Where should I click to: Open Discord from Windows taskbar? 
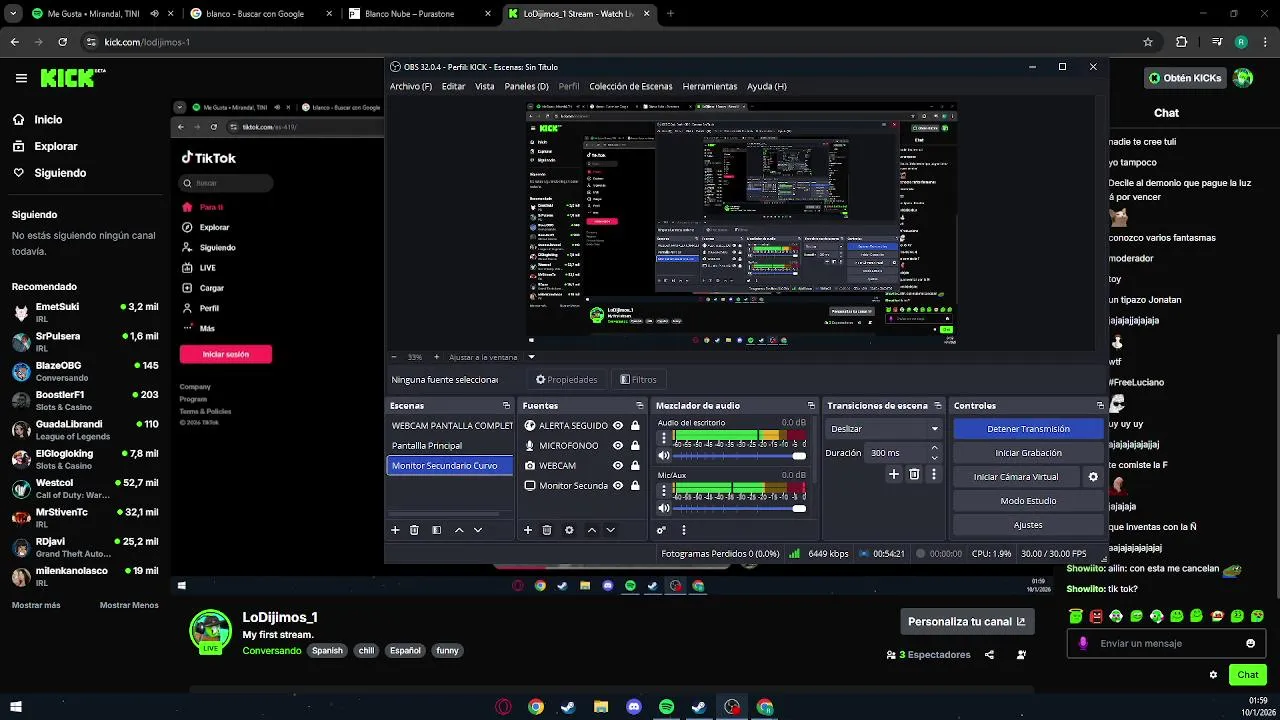pyautogui.click(x=634, y=707)
